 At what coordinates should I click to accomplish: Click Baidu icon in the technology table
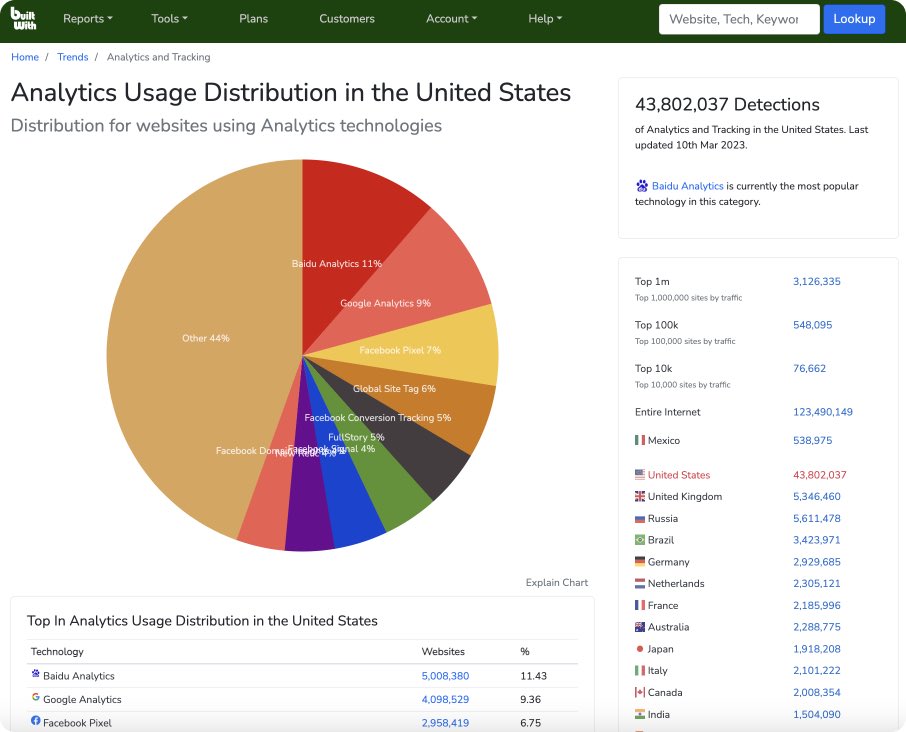[x=36, y=674]
